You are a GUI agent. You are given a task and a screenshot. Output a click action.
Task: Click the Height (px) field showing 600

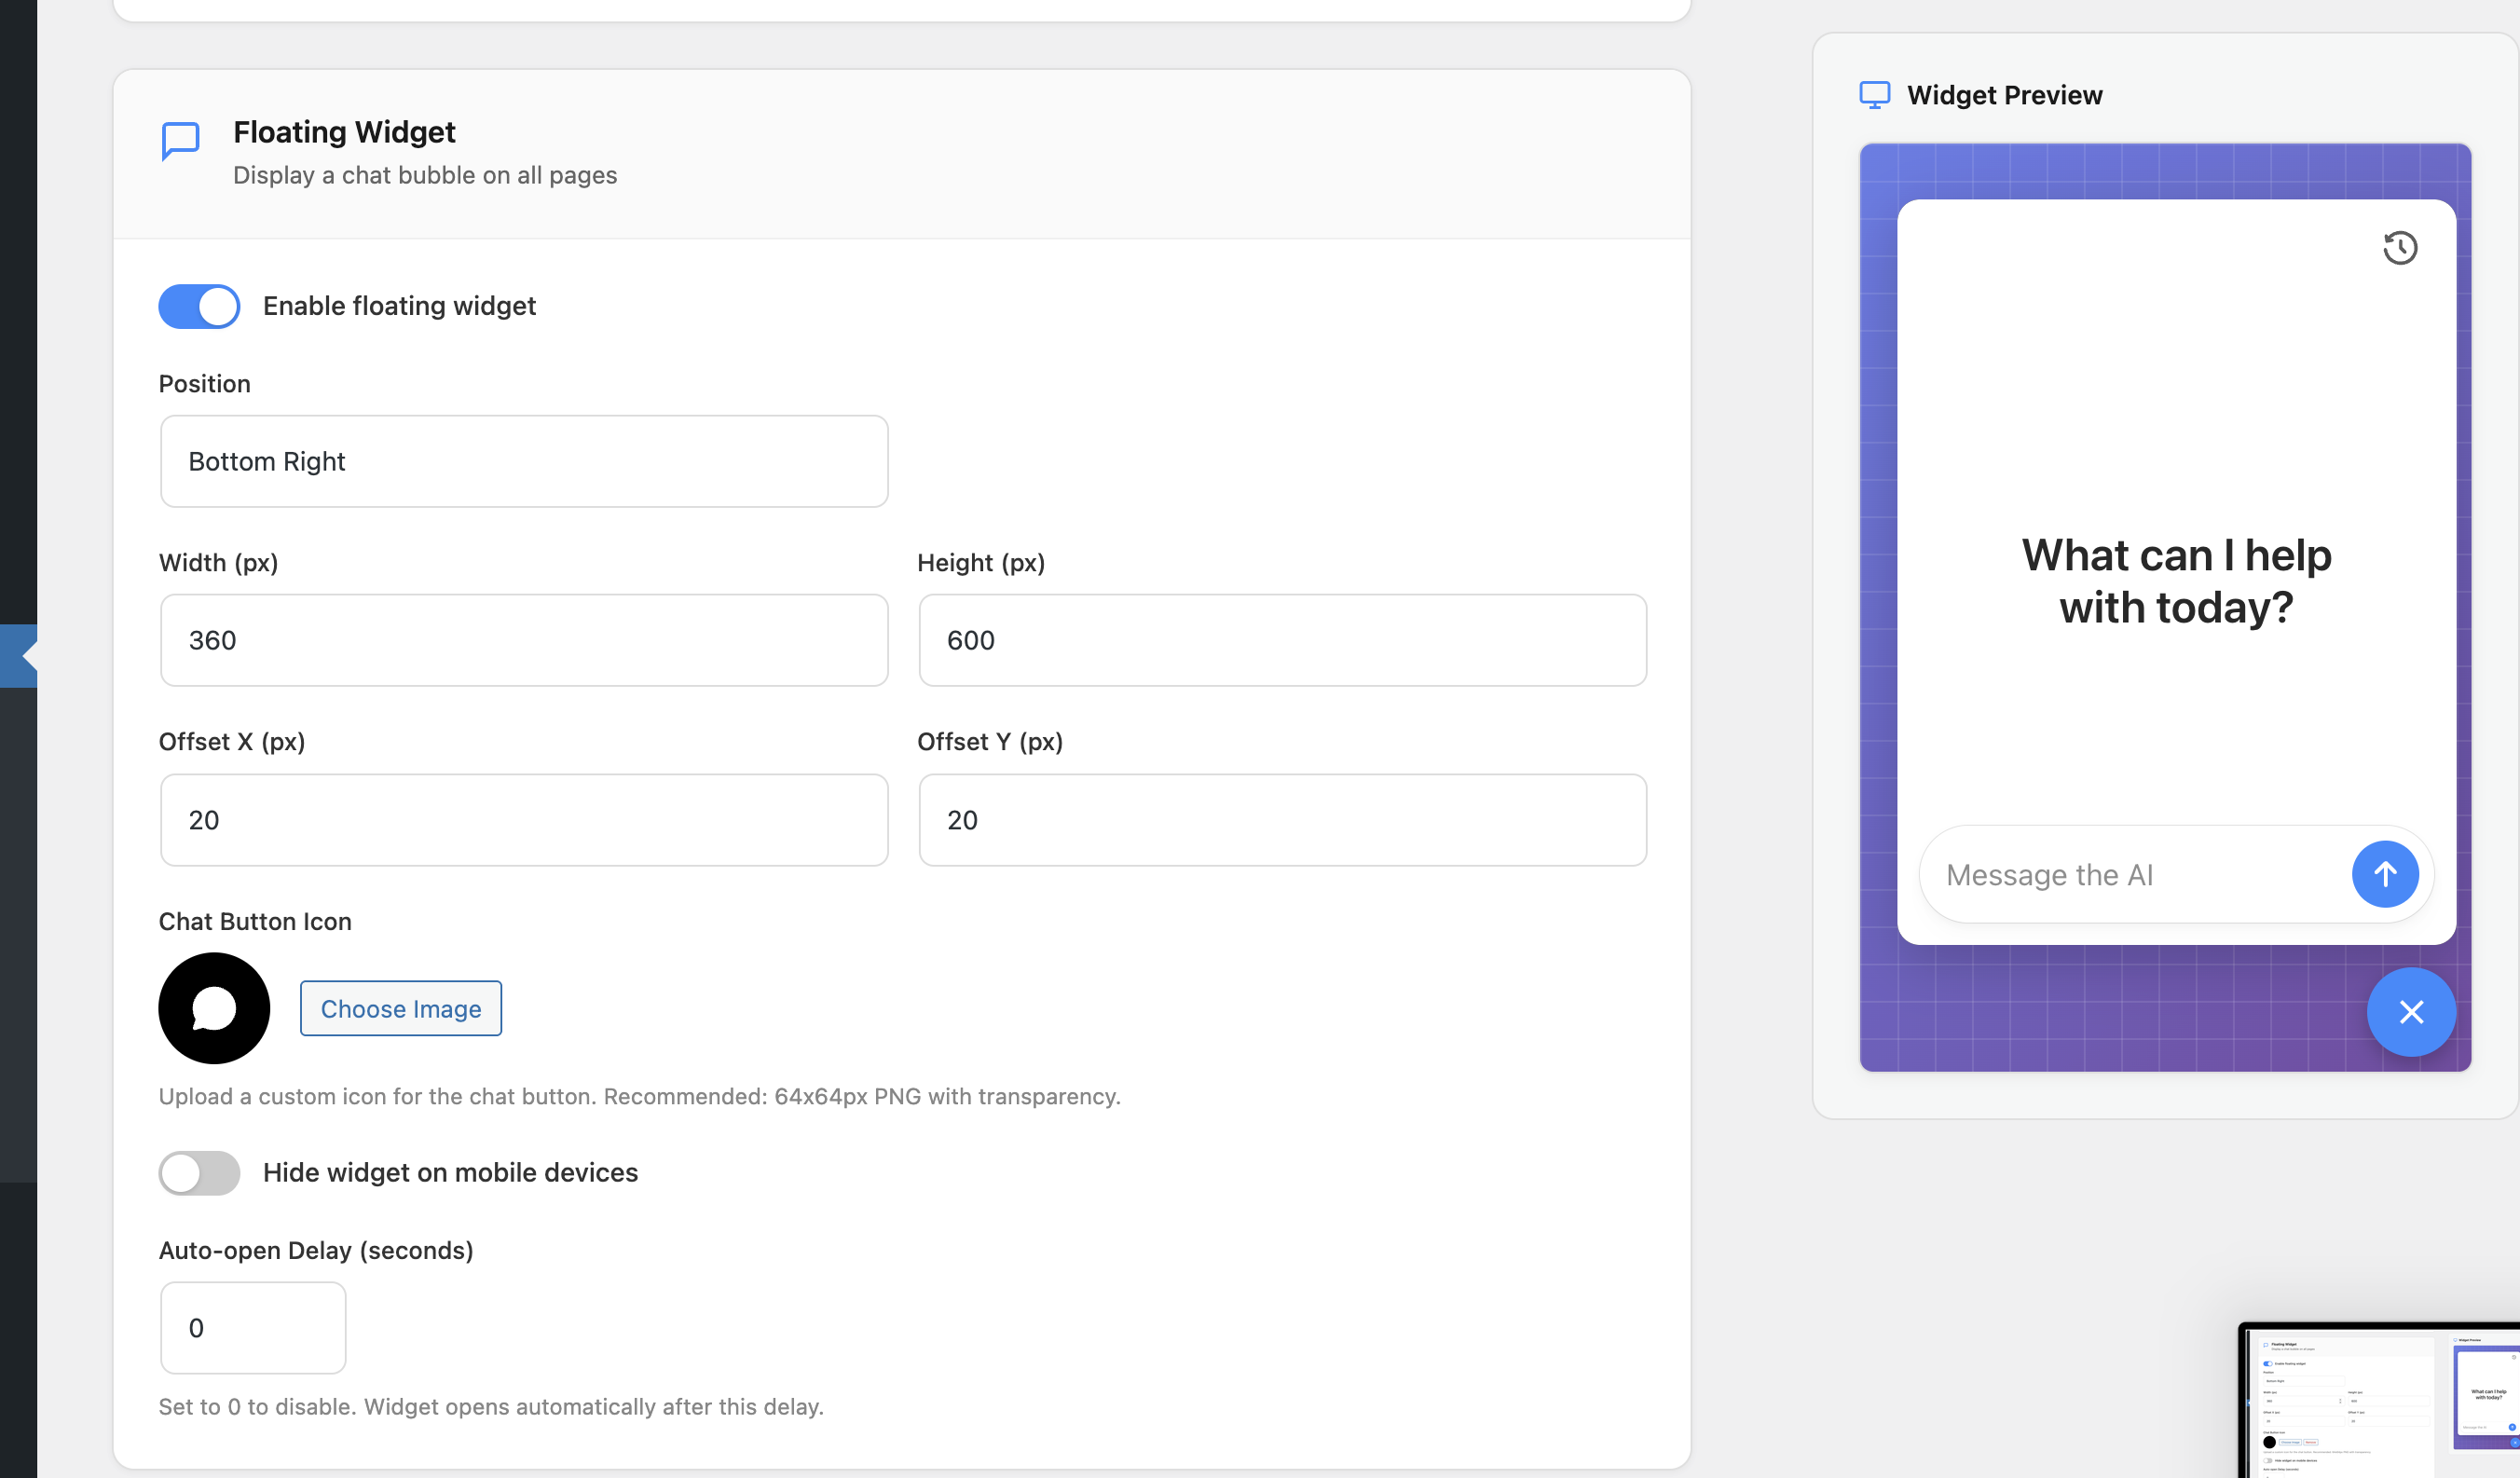[x=1282, y=640]
